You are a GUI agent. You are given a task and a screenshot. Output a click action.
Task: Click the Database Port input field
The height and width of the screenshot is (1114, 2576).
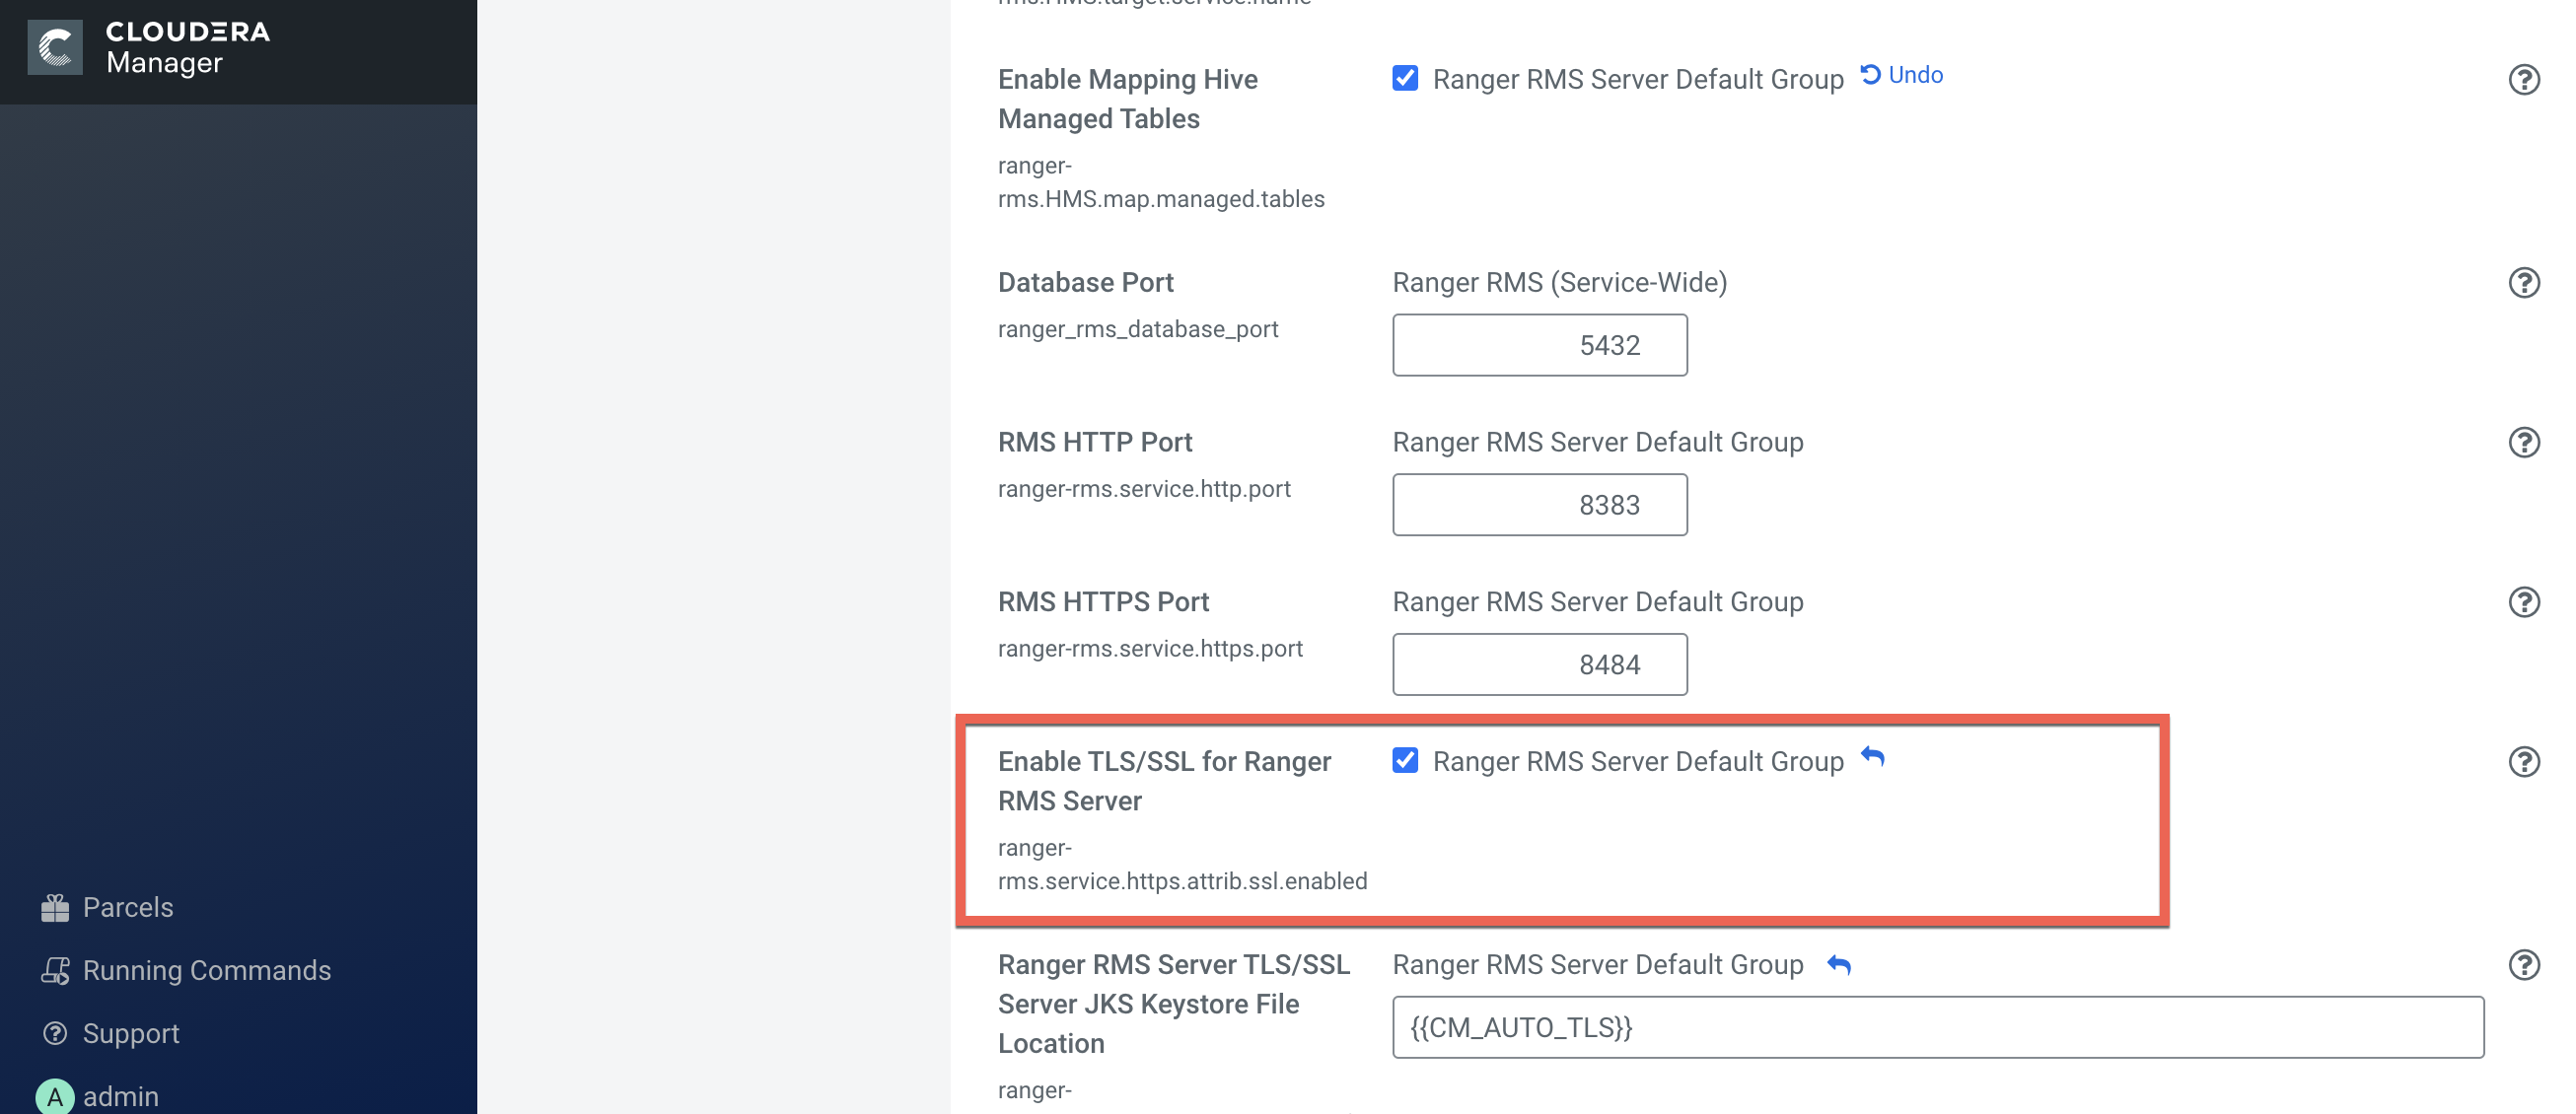pyautogui.click(x=1539, y=345)
